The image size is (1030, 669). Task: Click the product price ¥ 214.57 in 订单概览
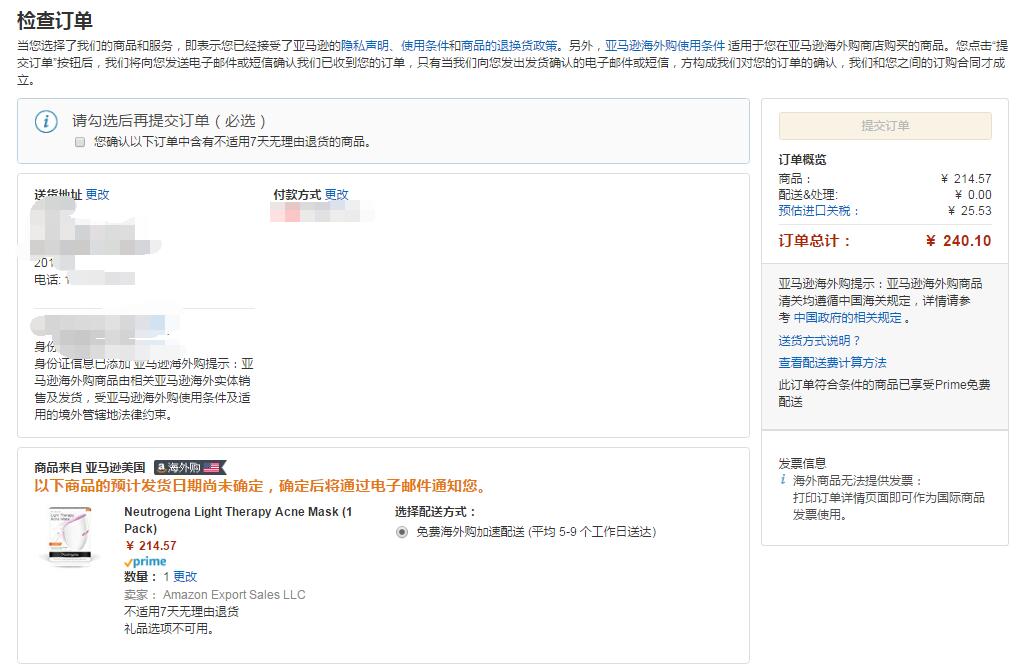coord(966,179)
